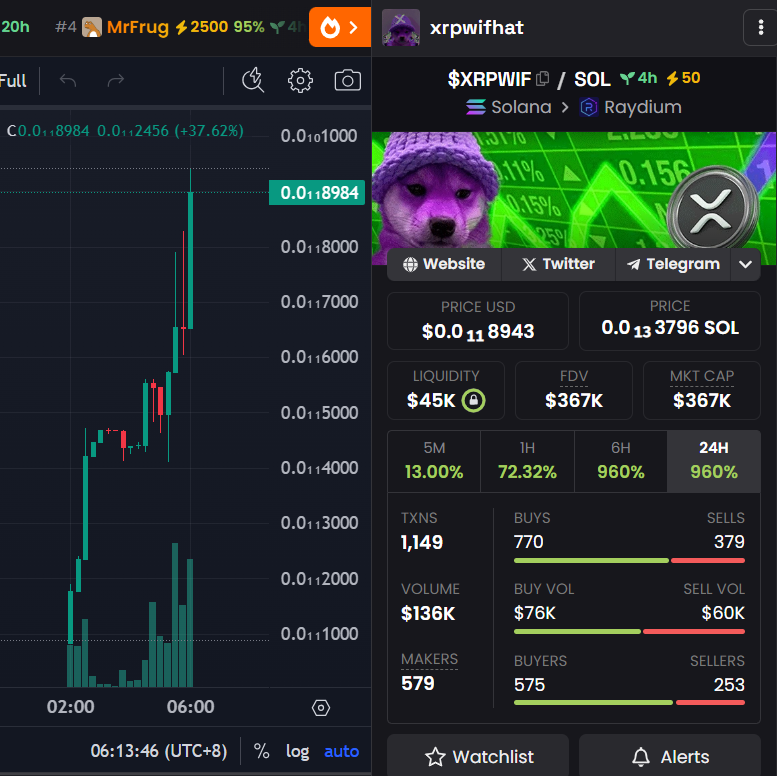Select the 24H timeframe tab
Screen dimensions: 777x776
click(x=714, y=461)
